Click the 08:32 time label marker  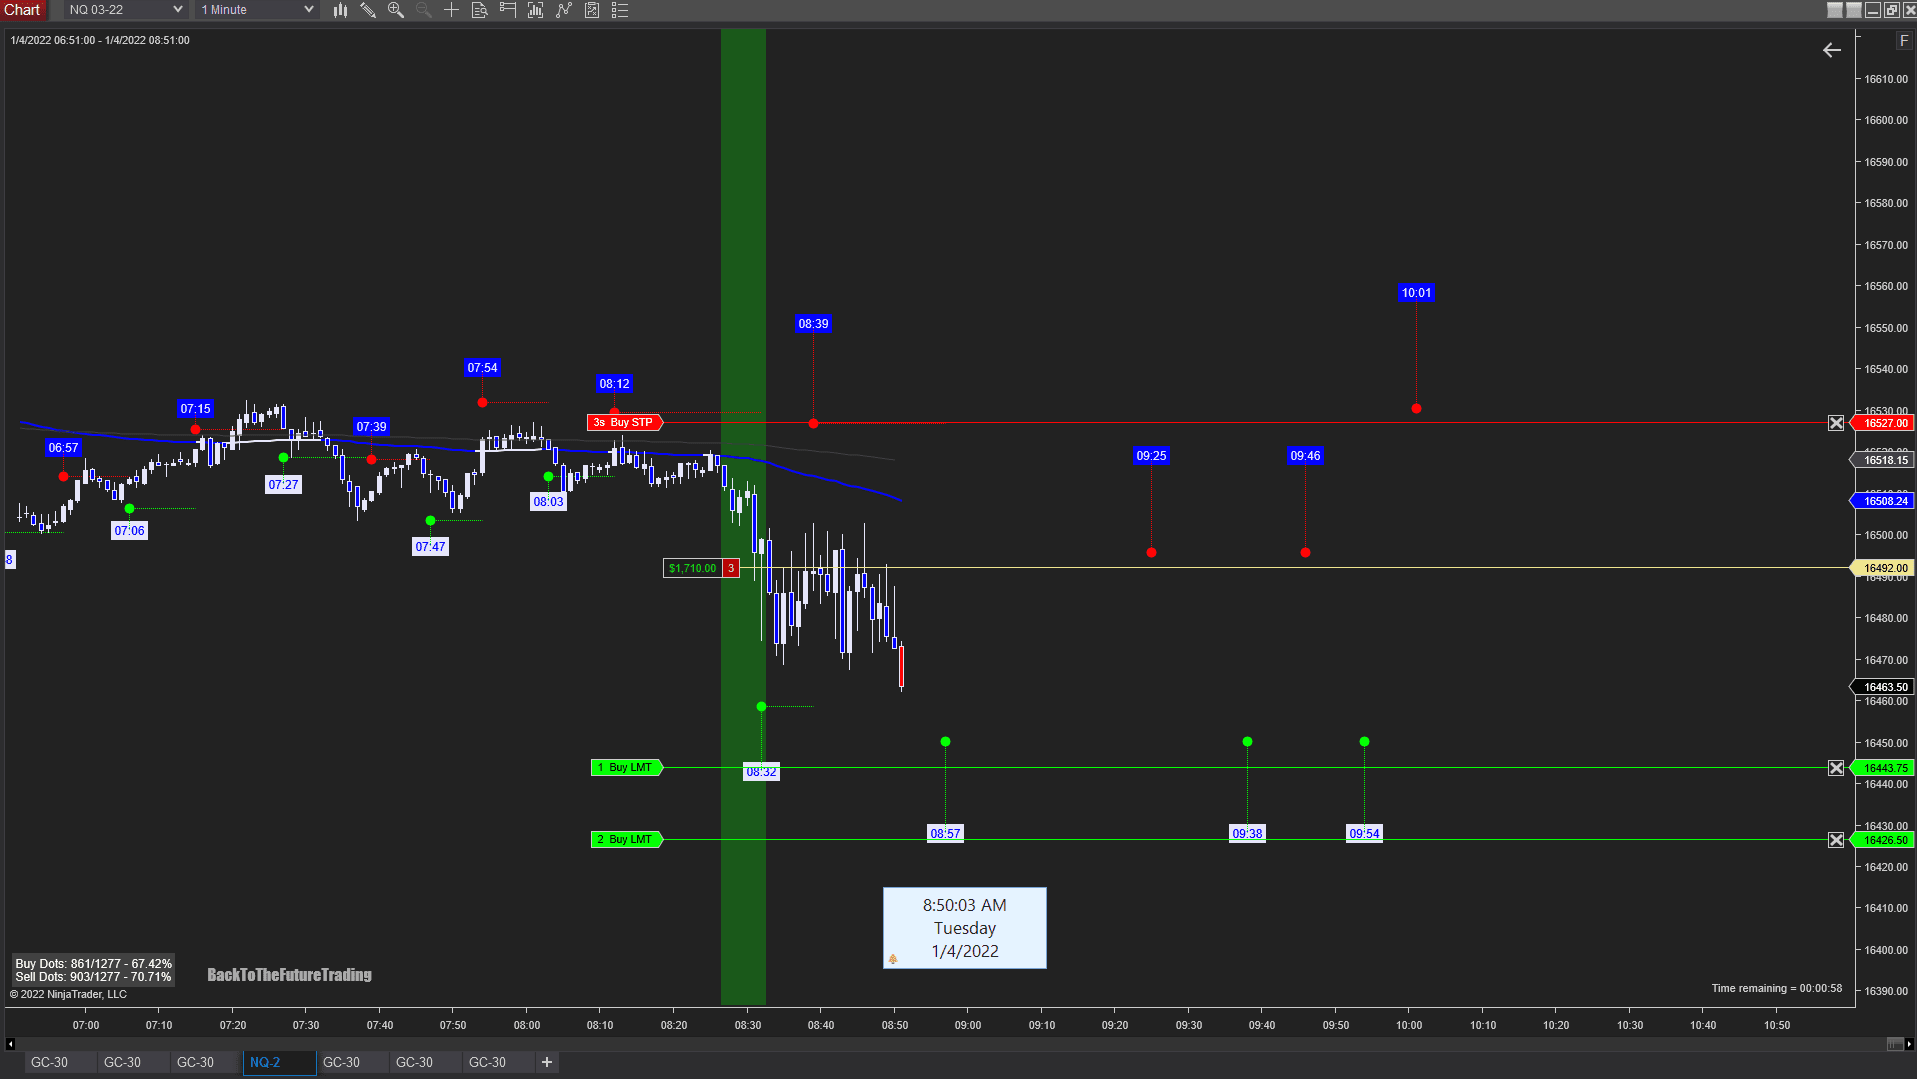click(761, 772)
